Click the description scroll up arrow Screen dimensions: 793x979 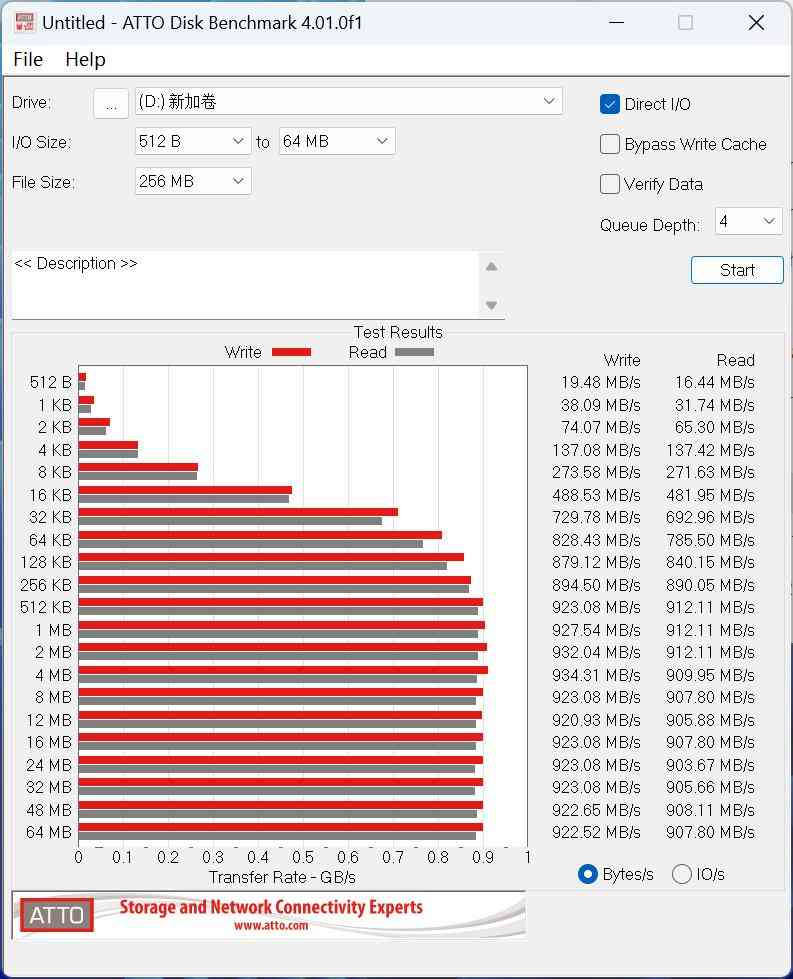[x=491, y=267]
